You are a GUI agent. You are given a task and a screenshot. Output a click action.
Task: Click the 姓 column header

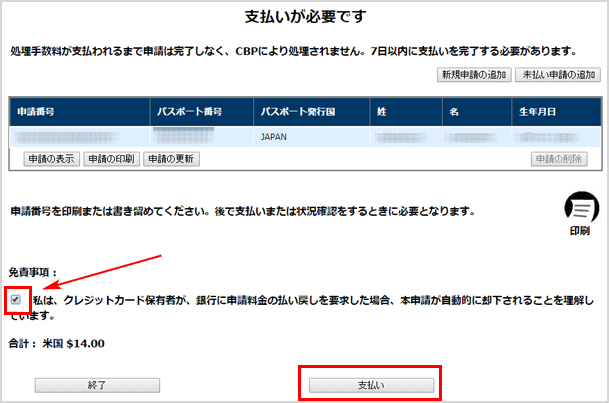click(406, 112)
